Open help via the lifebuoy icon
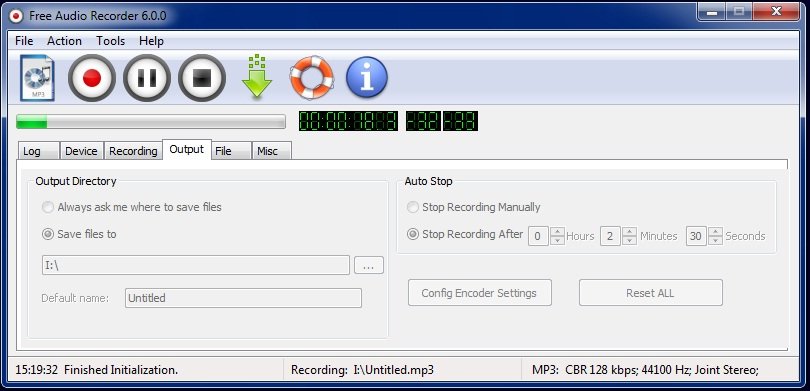Image resolution: width=810 pixels, height=391 pixels. tap(311, 77)
